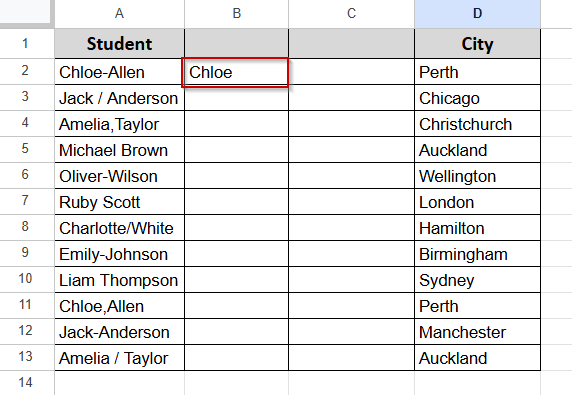Select the Chloe-Allen cell
The width and height of the screenshot is (572, 395).
[x=119, y=72]
